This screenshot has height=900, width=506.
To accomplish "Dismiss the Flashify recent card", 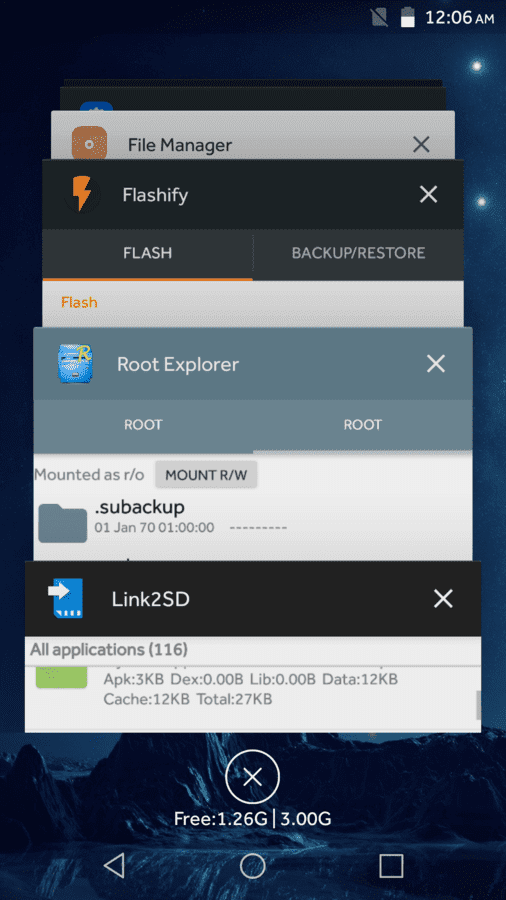I will [429, 195].
